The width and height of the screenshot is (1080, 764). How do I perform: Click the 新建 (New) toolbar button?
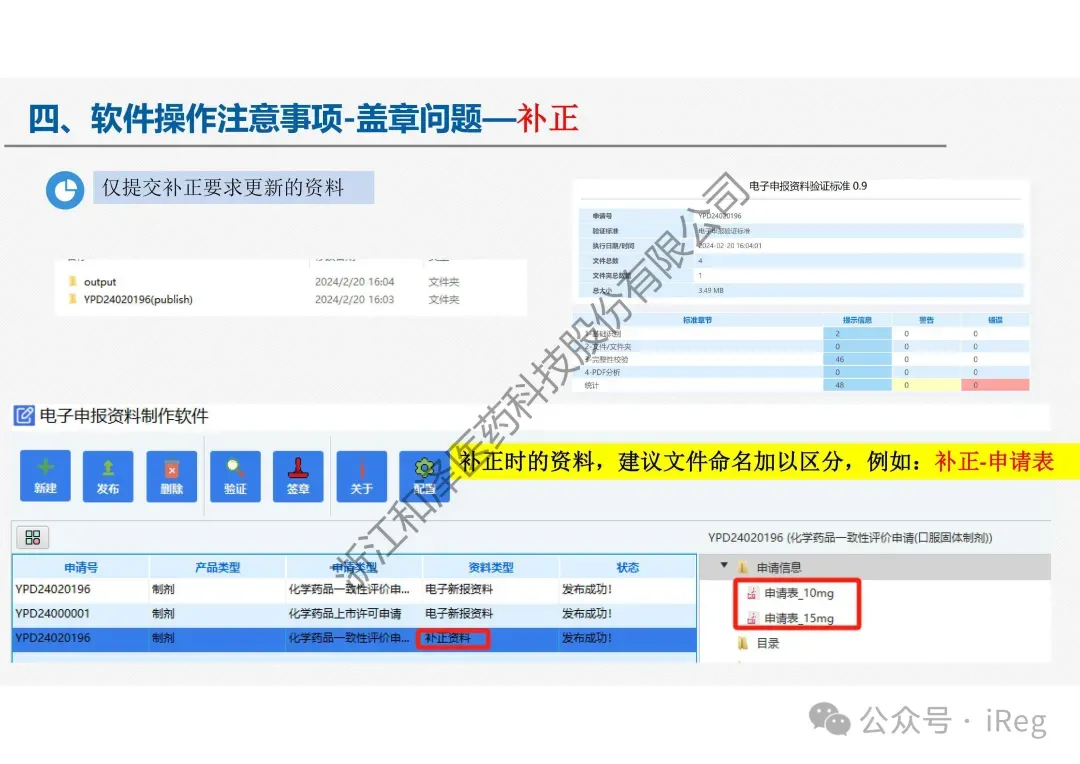tap(45, 475)
